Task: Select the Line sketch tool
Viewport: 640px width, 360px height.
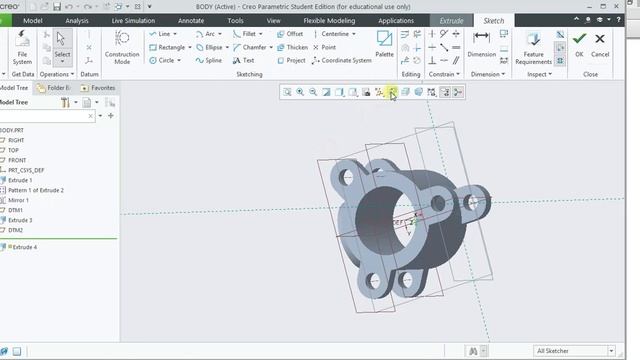Action: click(x=160, y=34)
